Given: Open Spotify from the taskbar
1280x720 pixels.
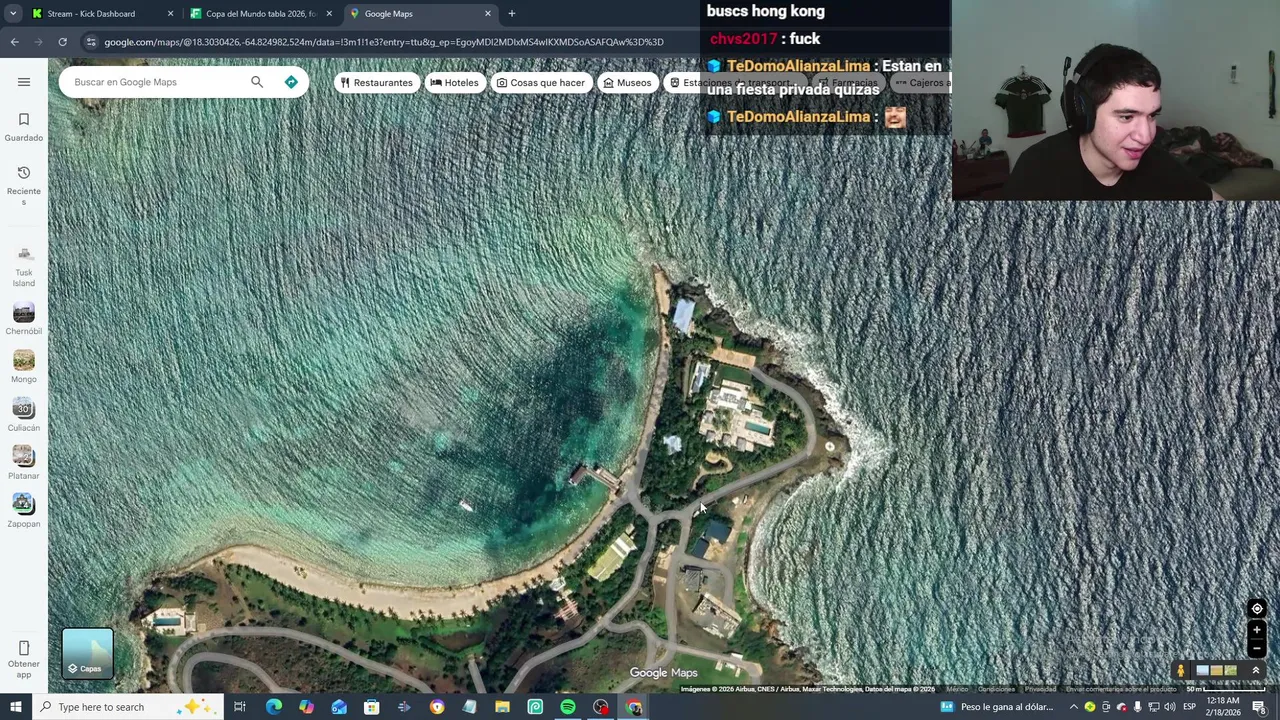Looking at the screenshot, I should [568, 707].
